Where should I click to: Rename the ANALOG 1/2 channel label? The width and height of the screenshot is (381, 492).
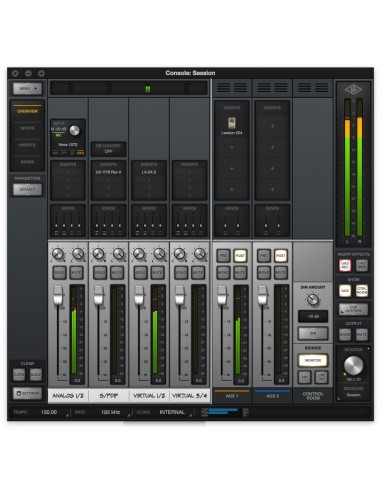tap(68, 396)
